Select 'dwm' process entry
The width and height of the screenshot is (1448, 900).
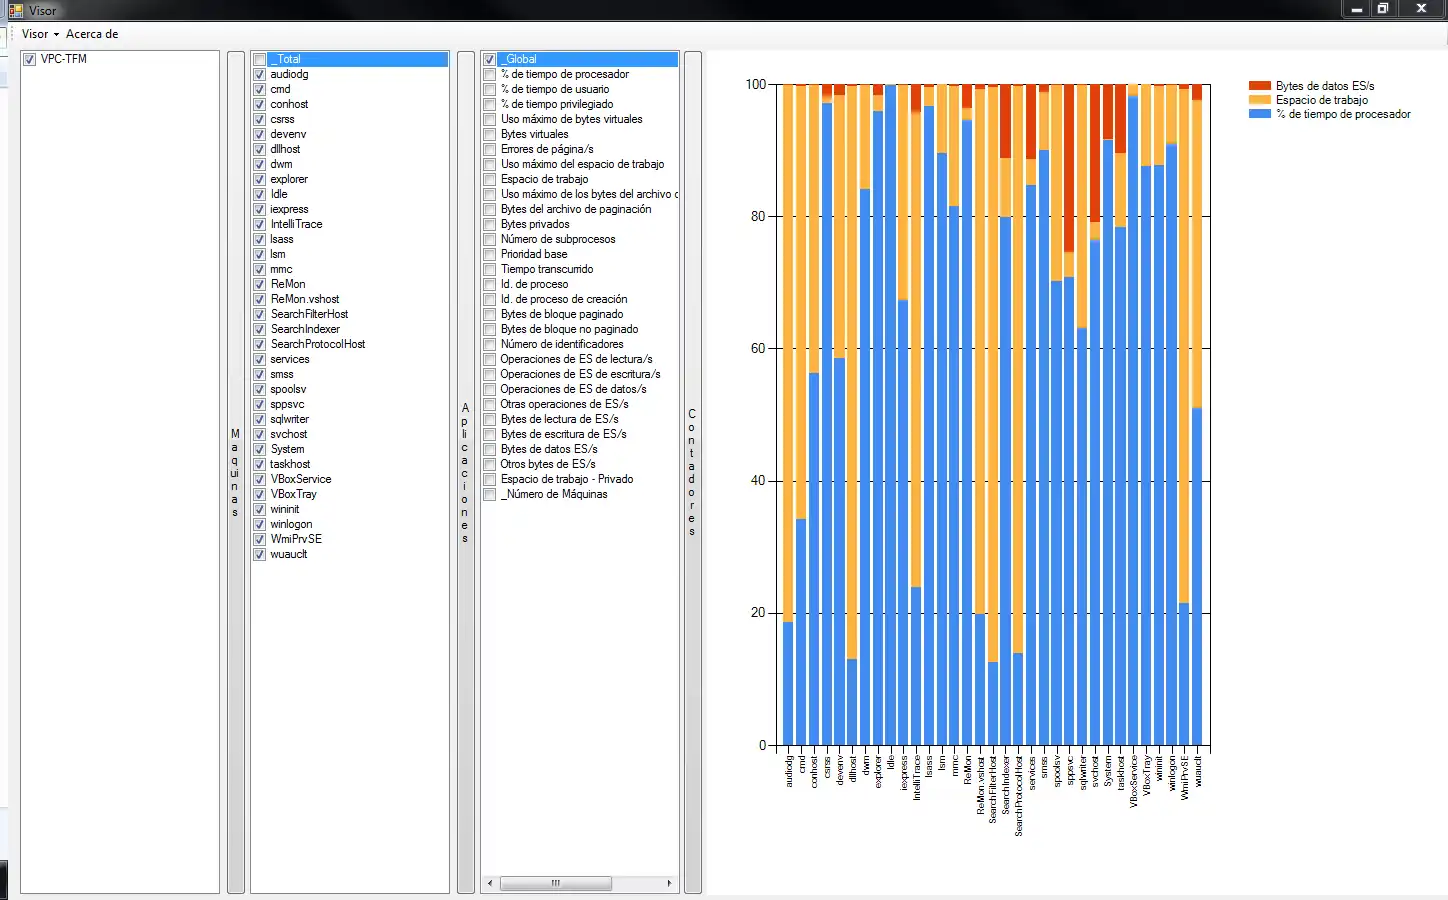(x=281, y=164)
